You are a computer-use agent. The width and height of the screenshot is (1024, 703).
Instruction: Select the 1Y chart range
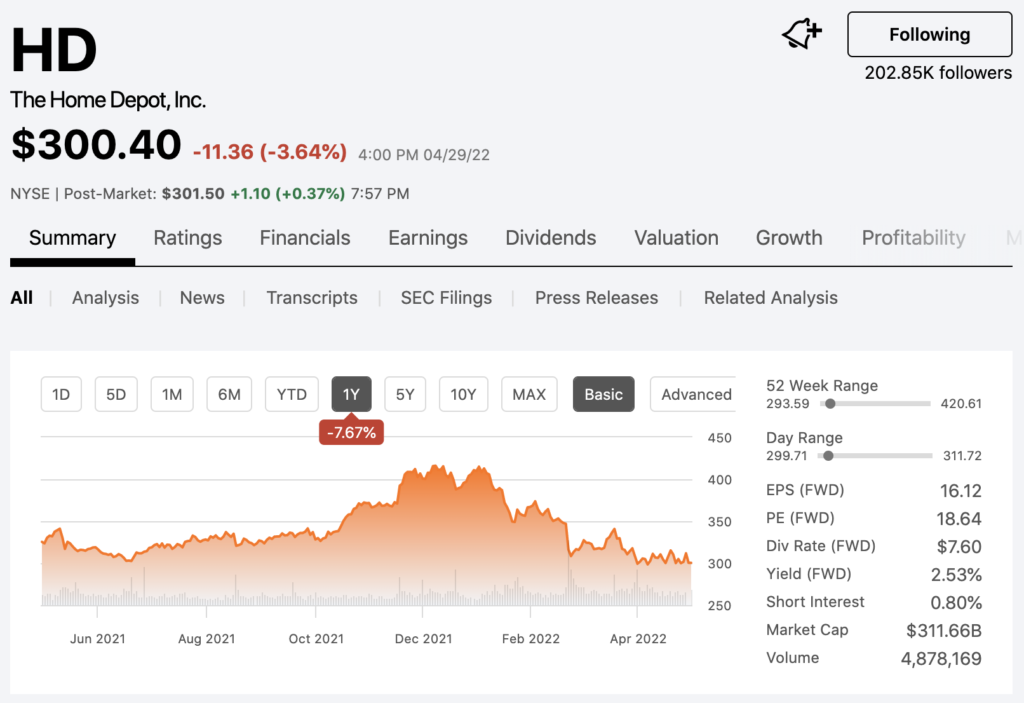point(351,394)
